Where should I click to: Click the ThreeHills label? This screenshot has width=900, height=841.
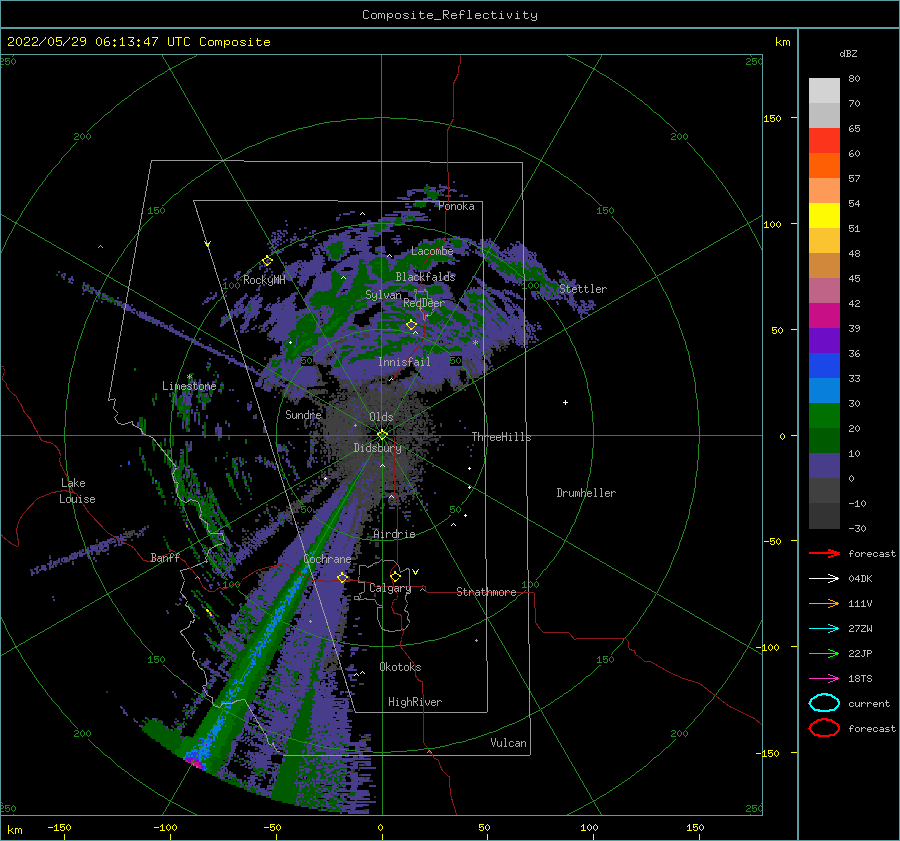(501, 437)
